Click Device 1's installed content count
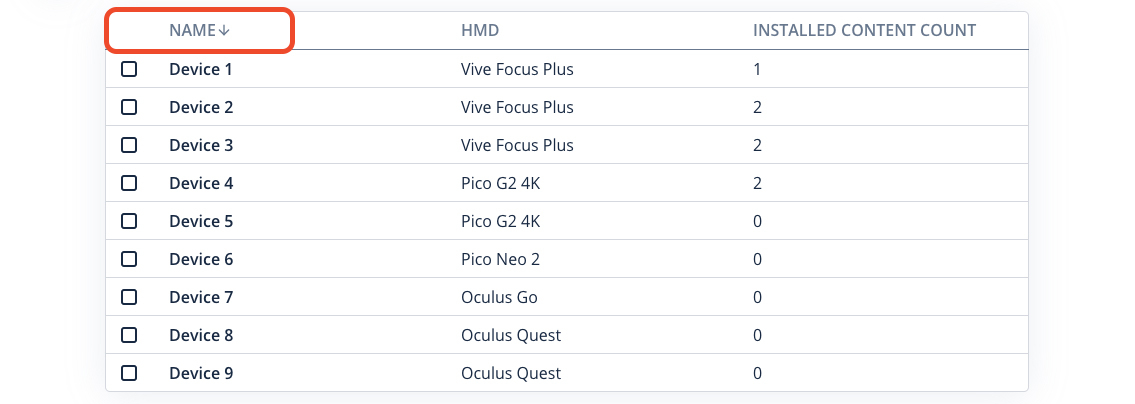Screen dimensions: 1135x404 click(757, 70)
